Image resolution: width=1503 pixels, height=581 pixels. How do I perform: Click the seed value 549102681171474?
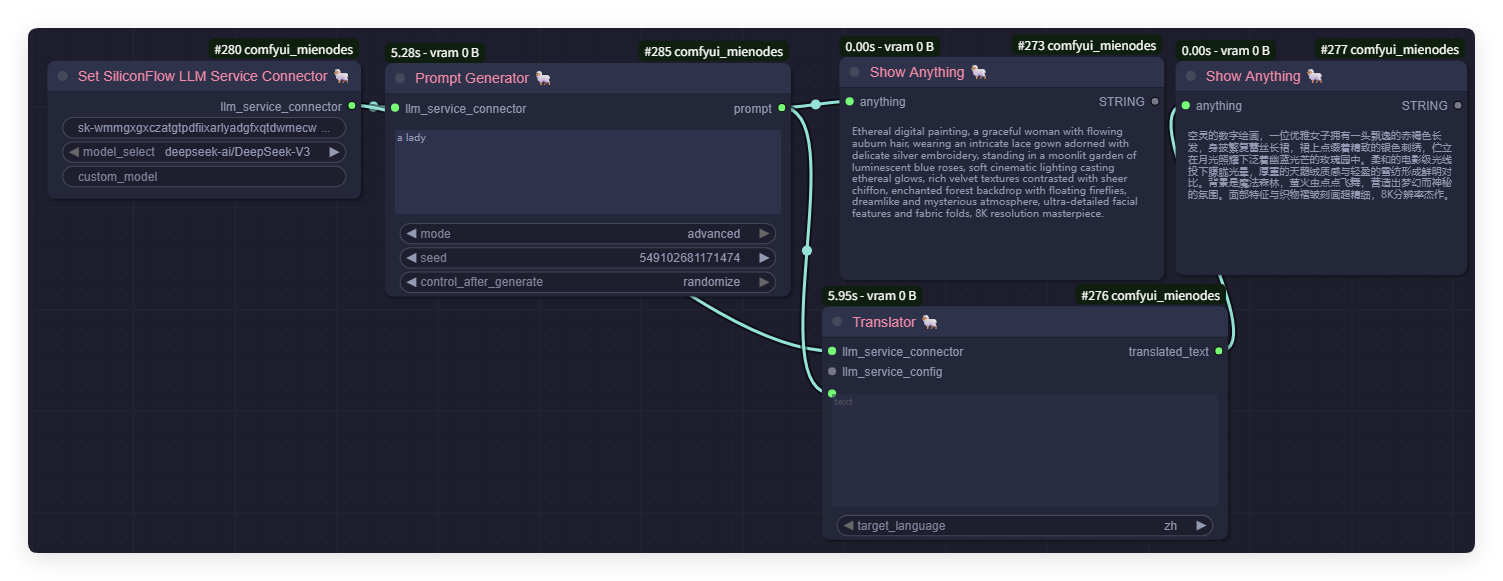[x=690, y=258]
